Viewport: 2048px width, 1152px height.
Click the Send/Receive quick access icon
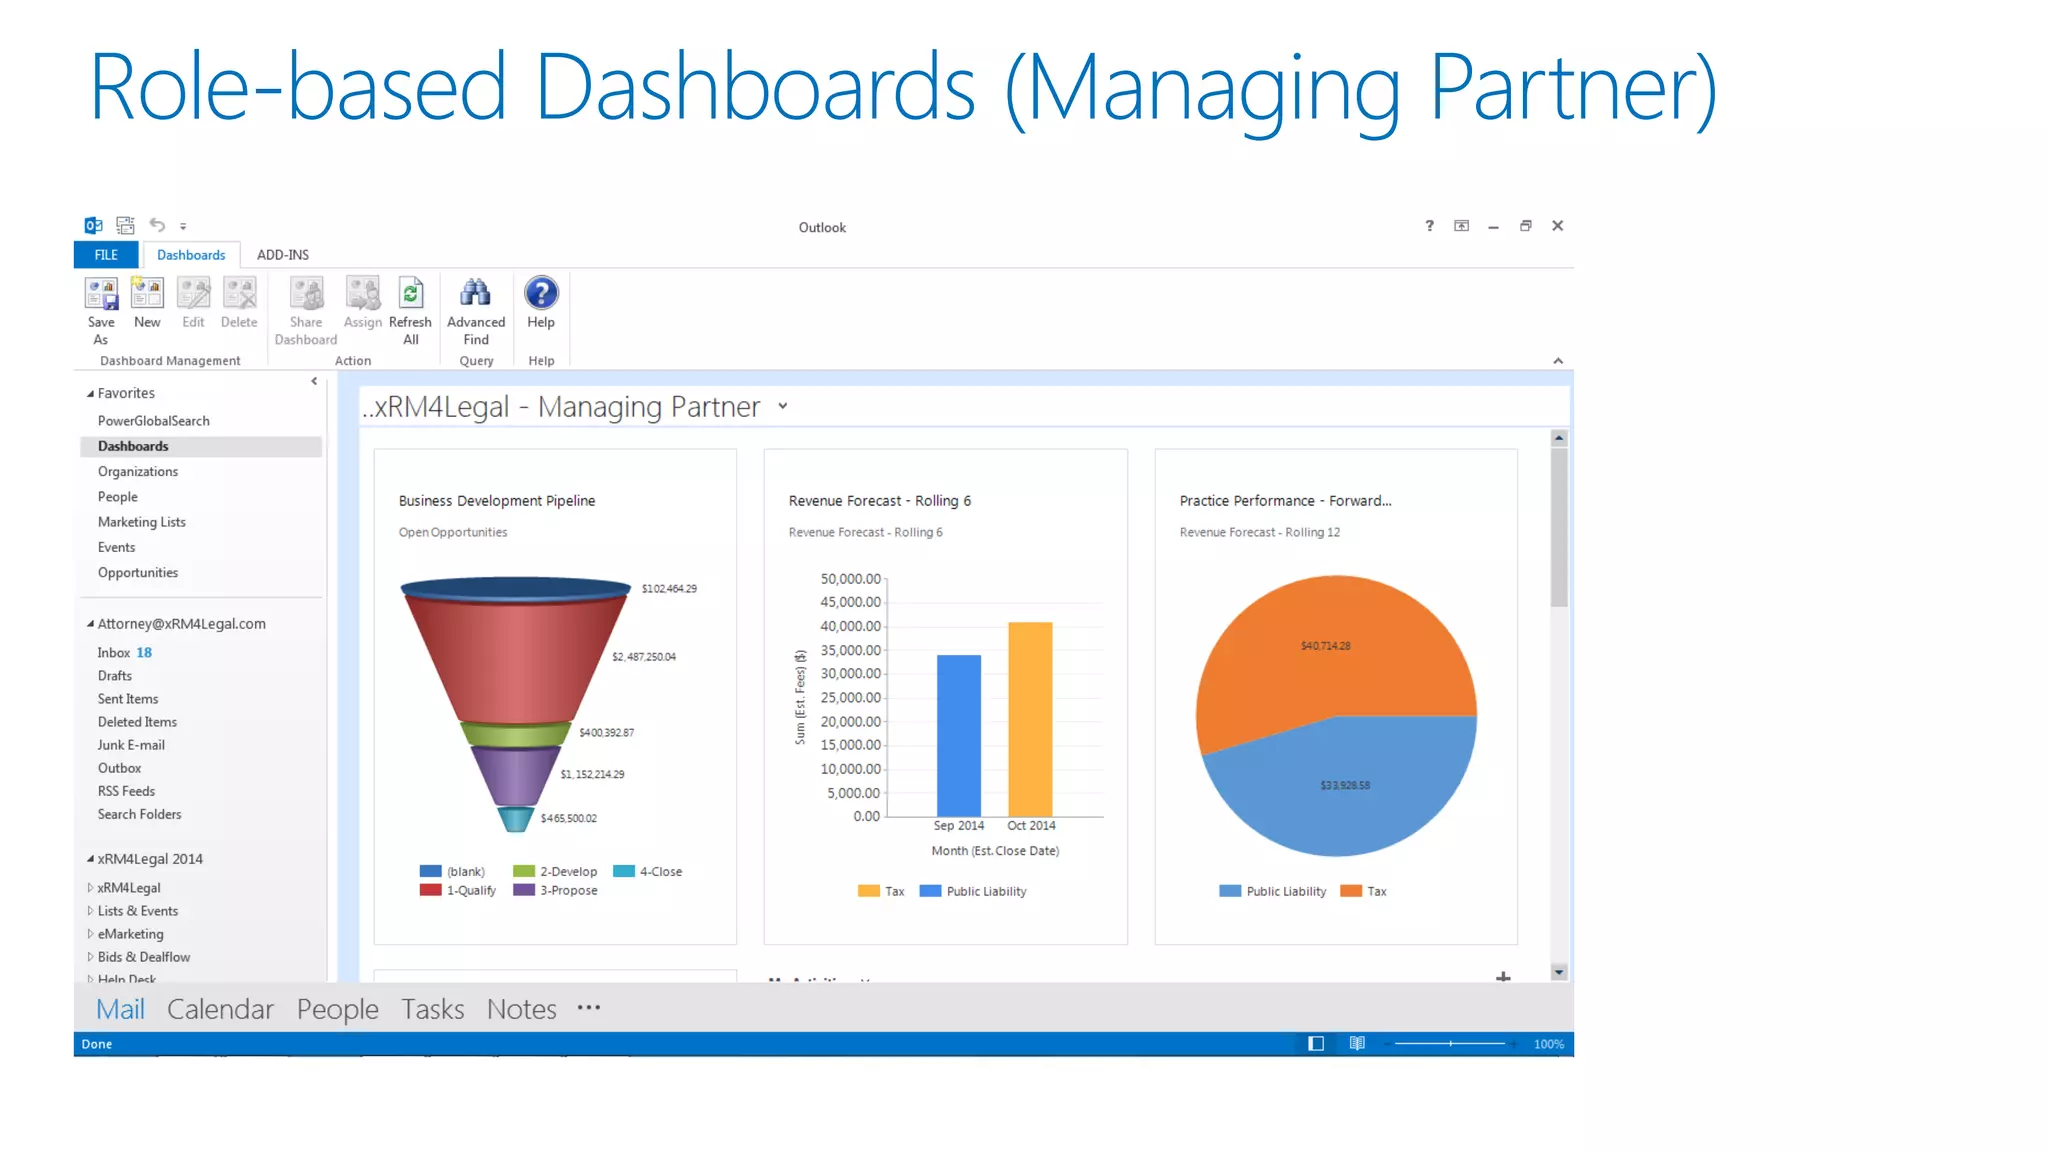(x=125, y=226)
